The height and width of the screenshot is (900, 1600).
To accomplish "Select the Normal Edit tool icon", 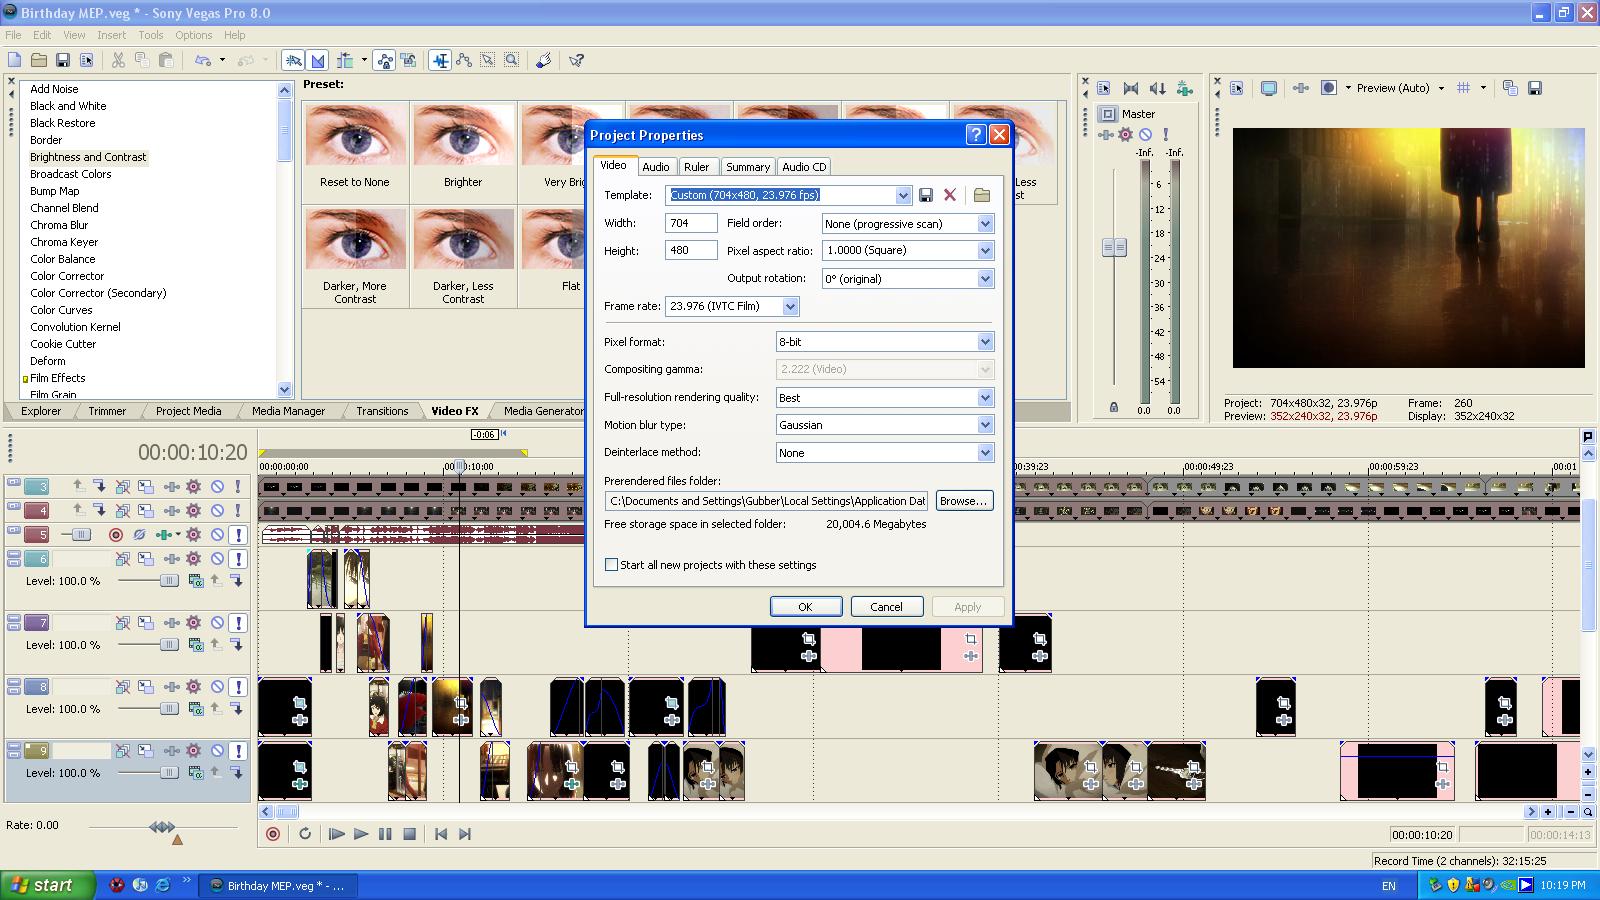I will (x=440, y=60).
